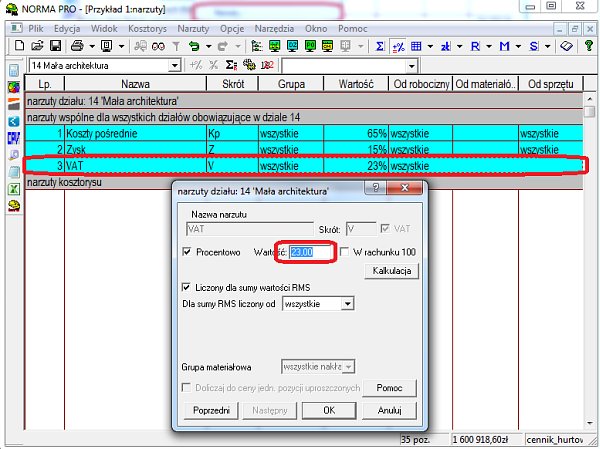Open the R toolbar dropdown arrow

[487, 46]
